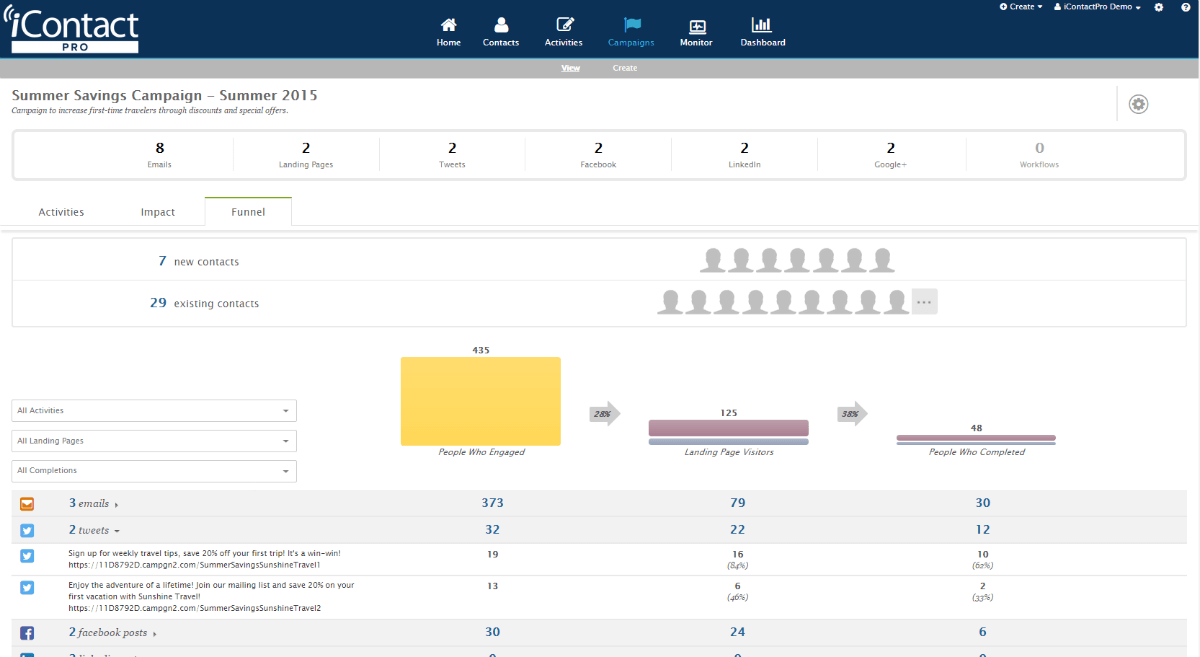Image resolution: width=1200 pixels, height=657 pixels.
Task: Open the Create menu
Action: pos(1019,7)
